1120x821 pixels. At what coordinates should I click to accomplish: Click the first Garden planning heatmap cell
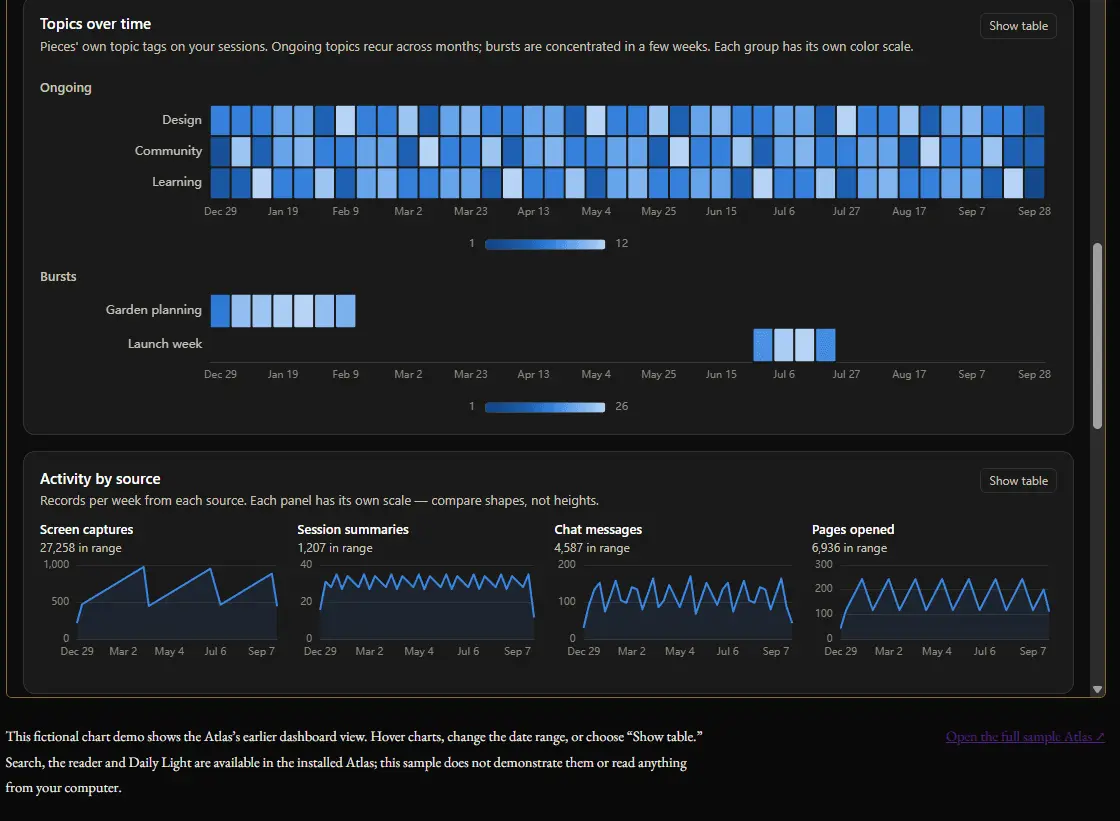[x=220, y=311]
